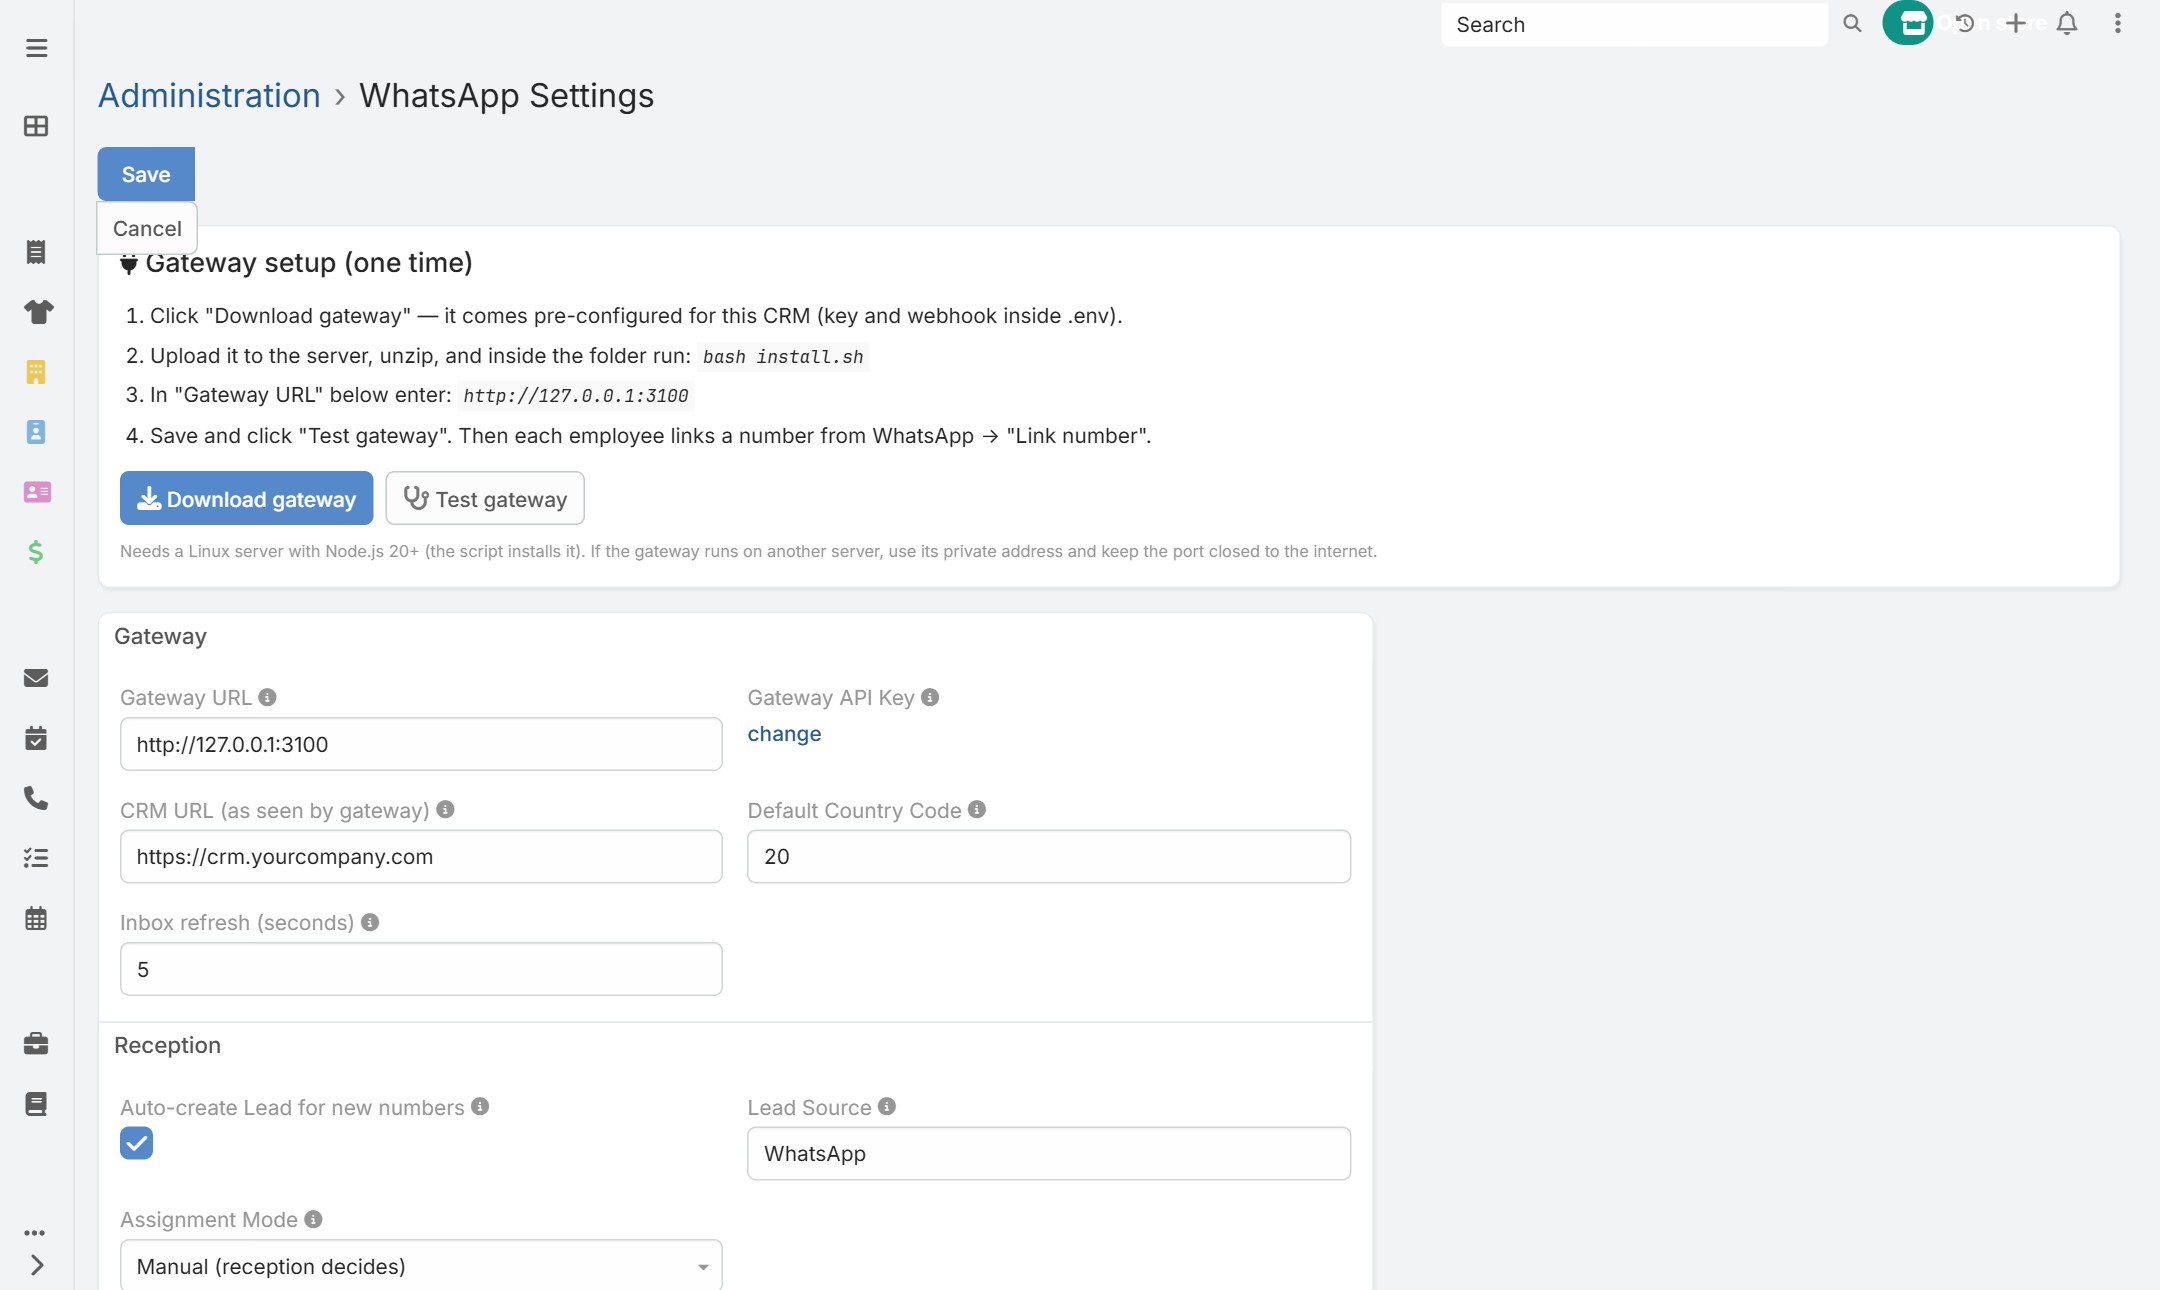Open the briefcase icon in sidebar
The height and width of the screenshot is (1290, 2160).
point(36,1044)
